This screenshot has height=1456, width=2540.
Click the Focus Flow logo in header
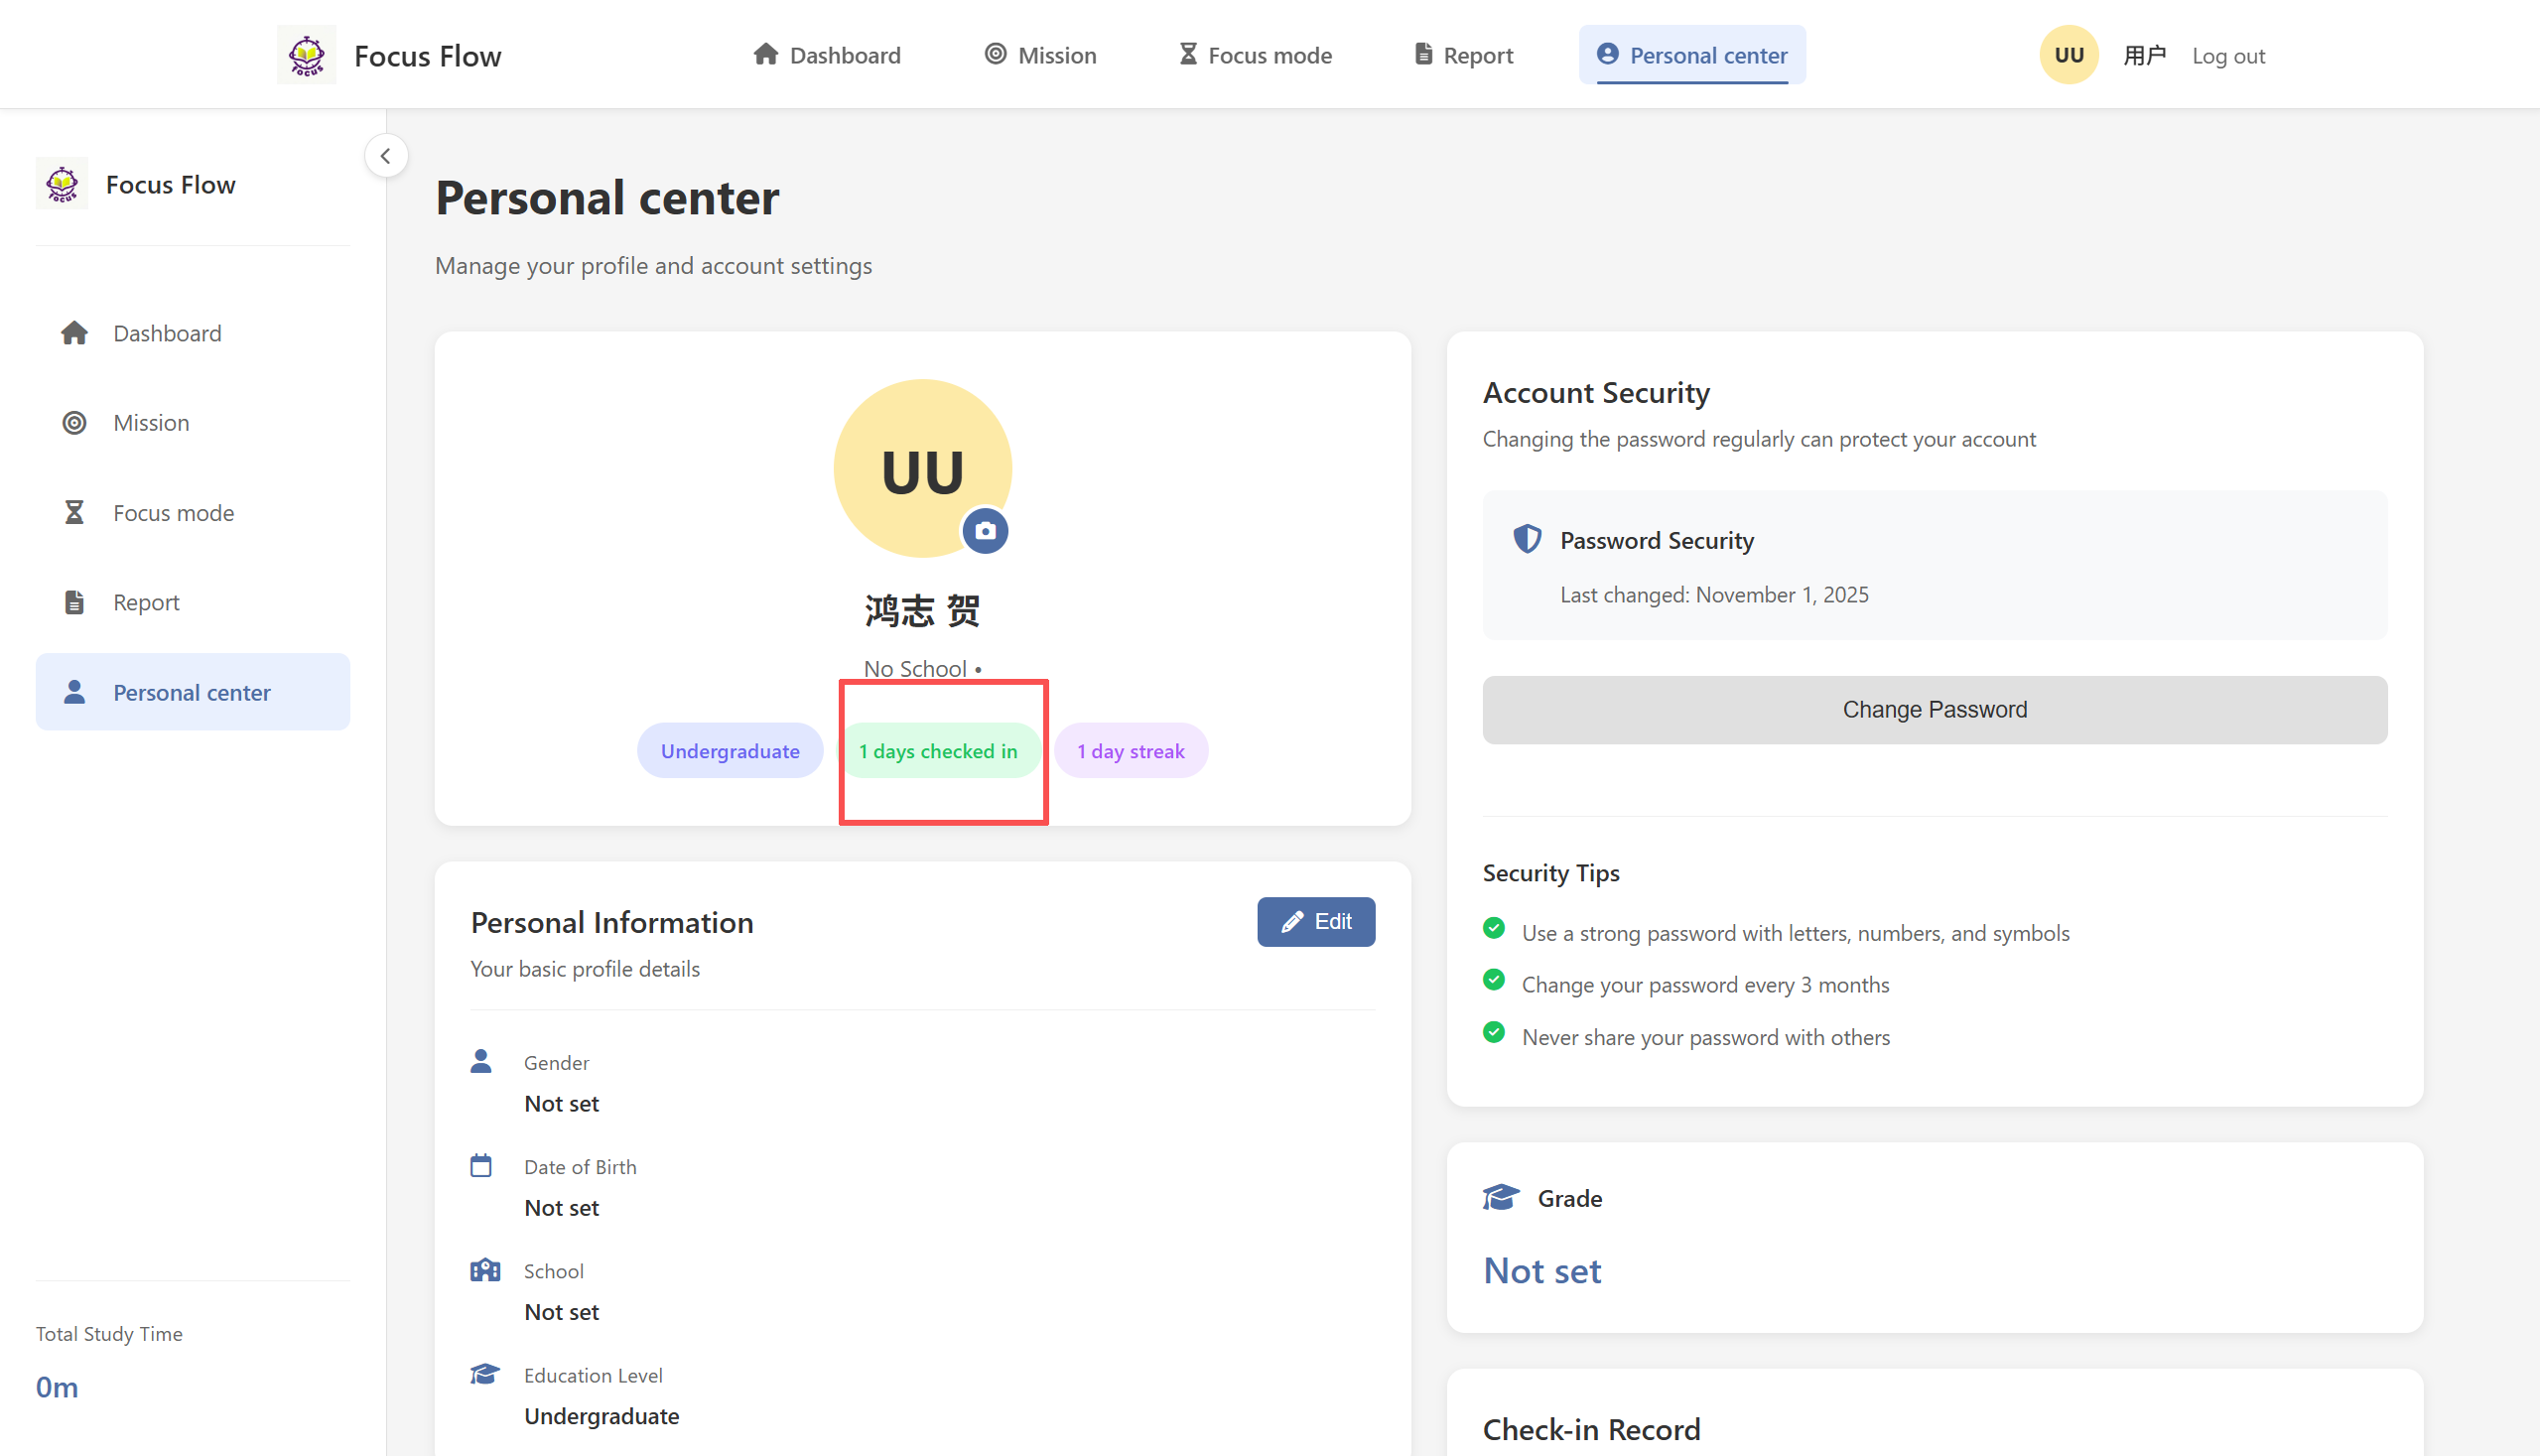coord(306,55)
